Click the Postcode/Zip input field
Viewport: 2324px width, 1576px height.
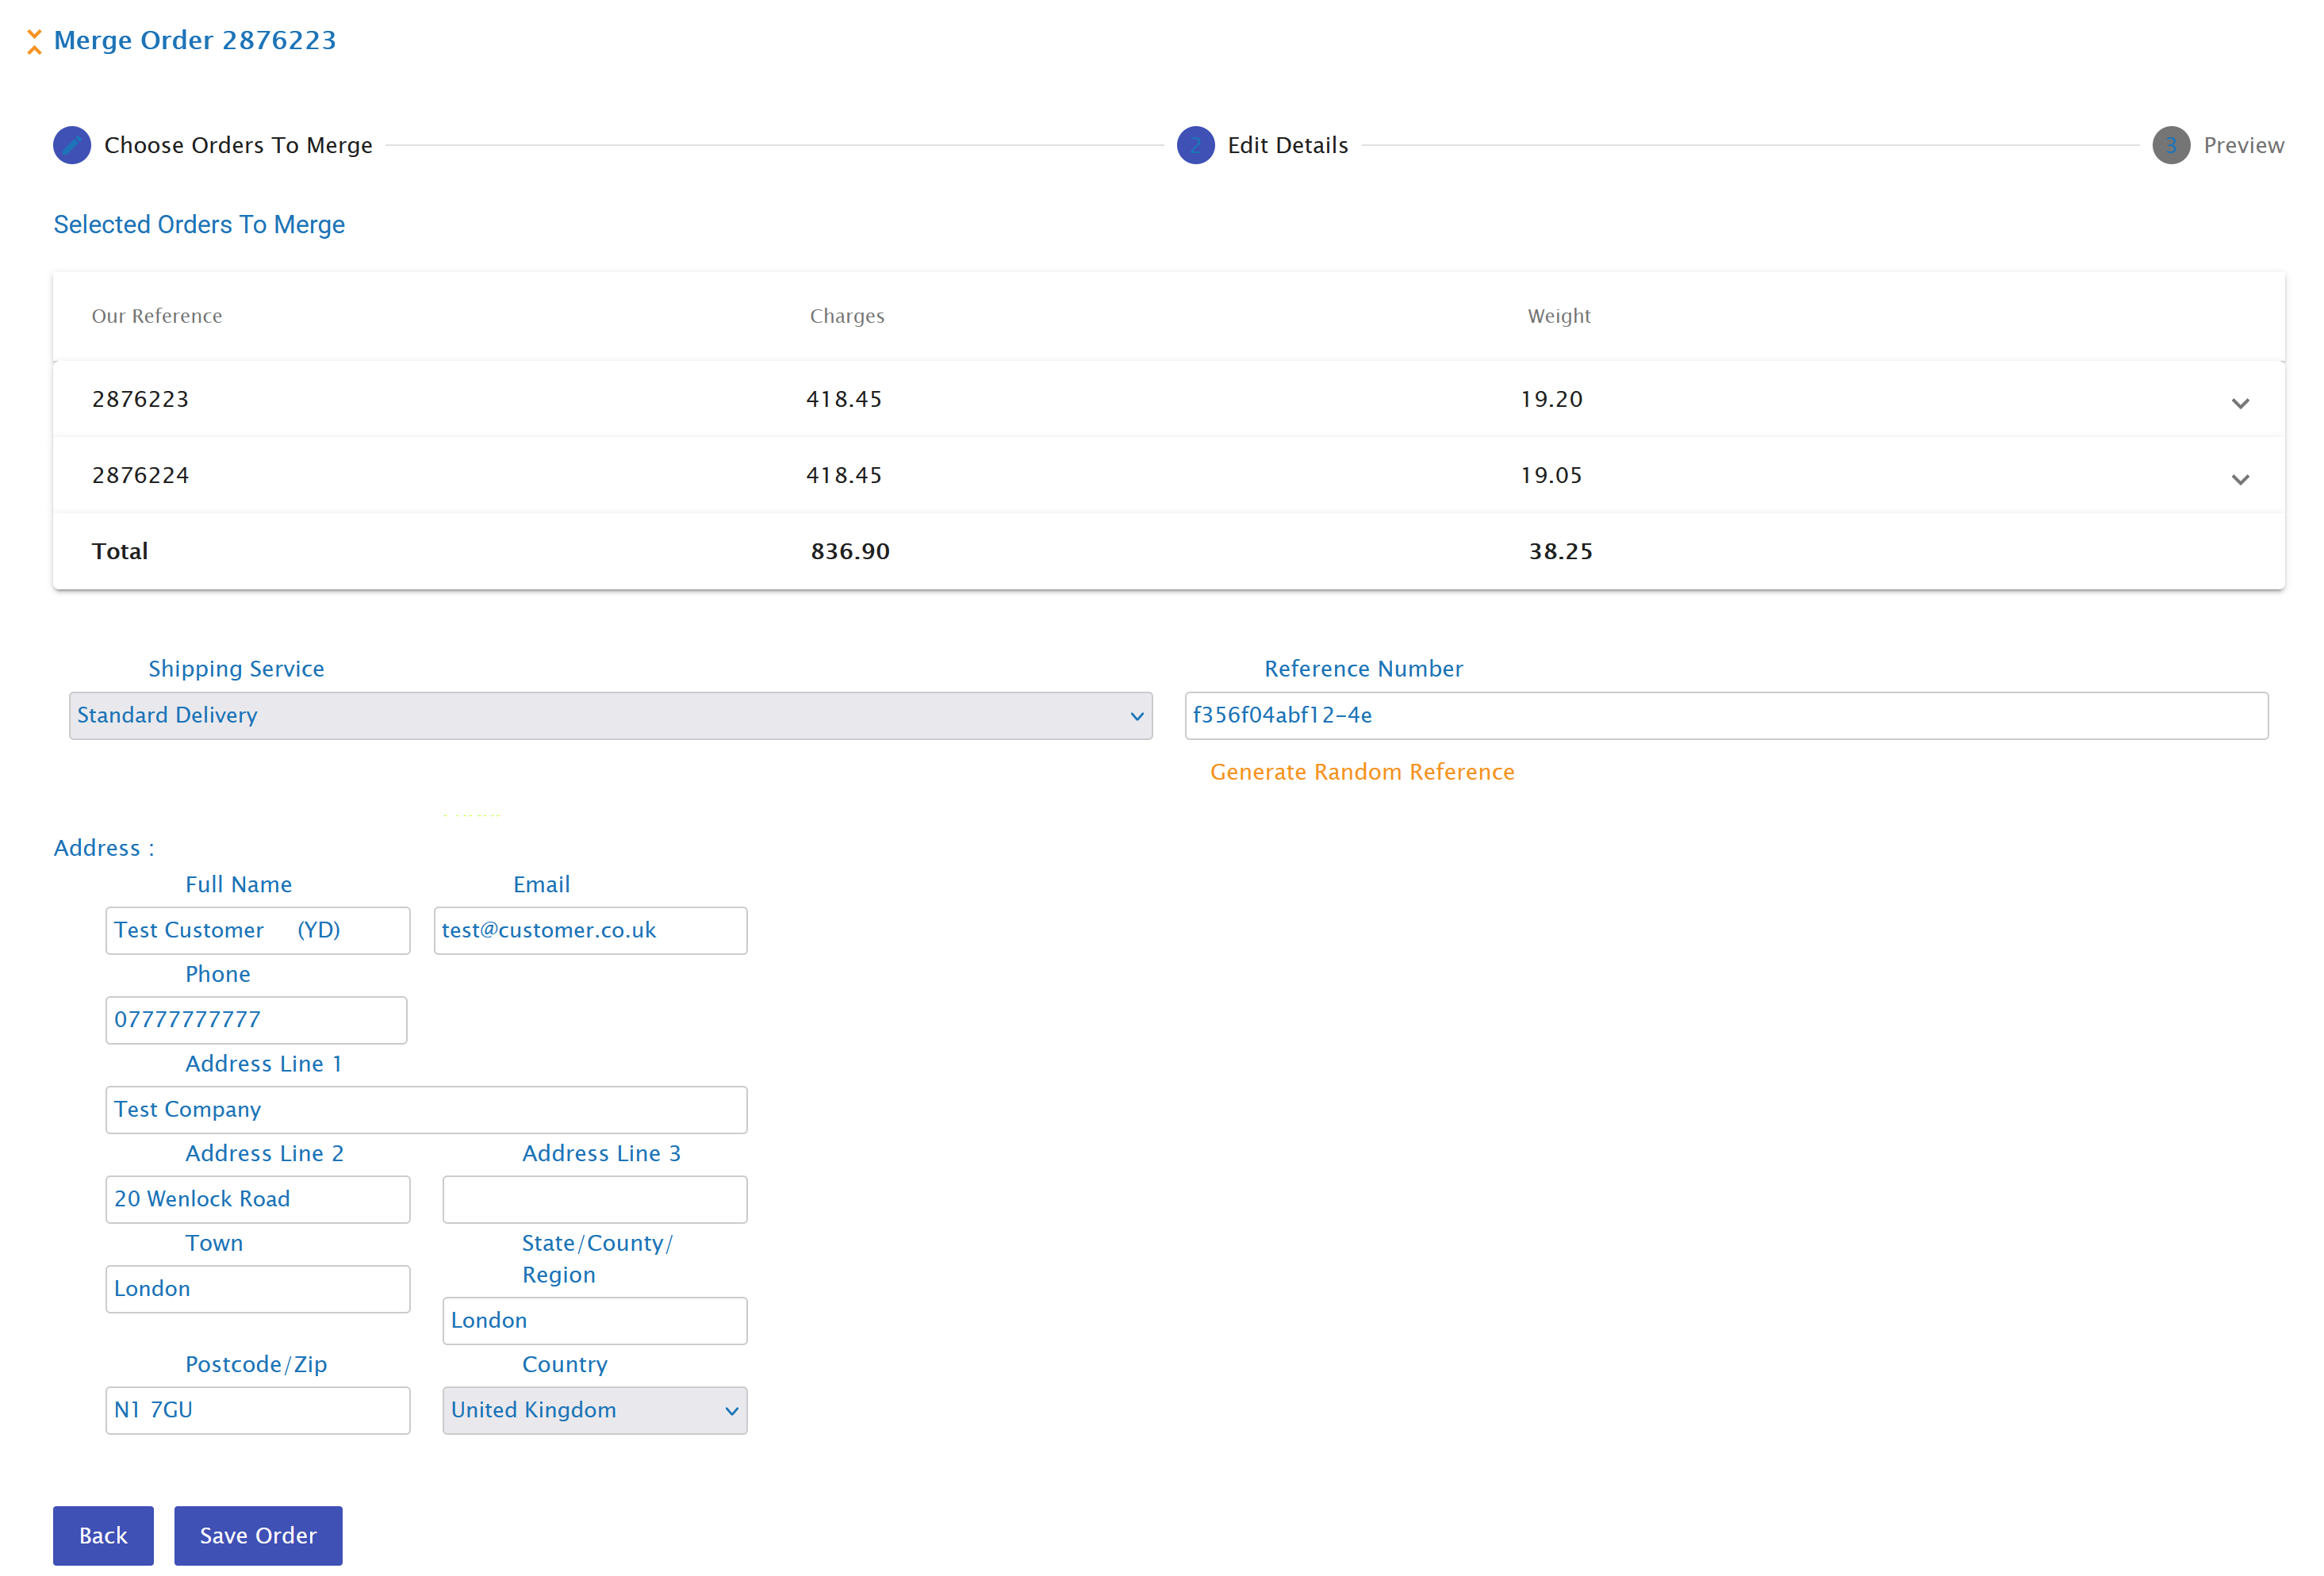(x=257, y=1409)
